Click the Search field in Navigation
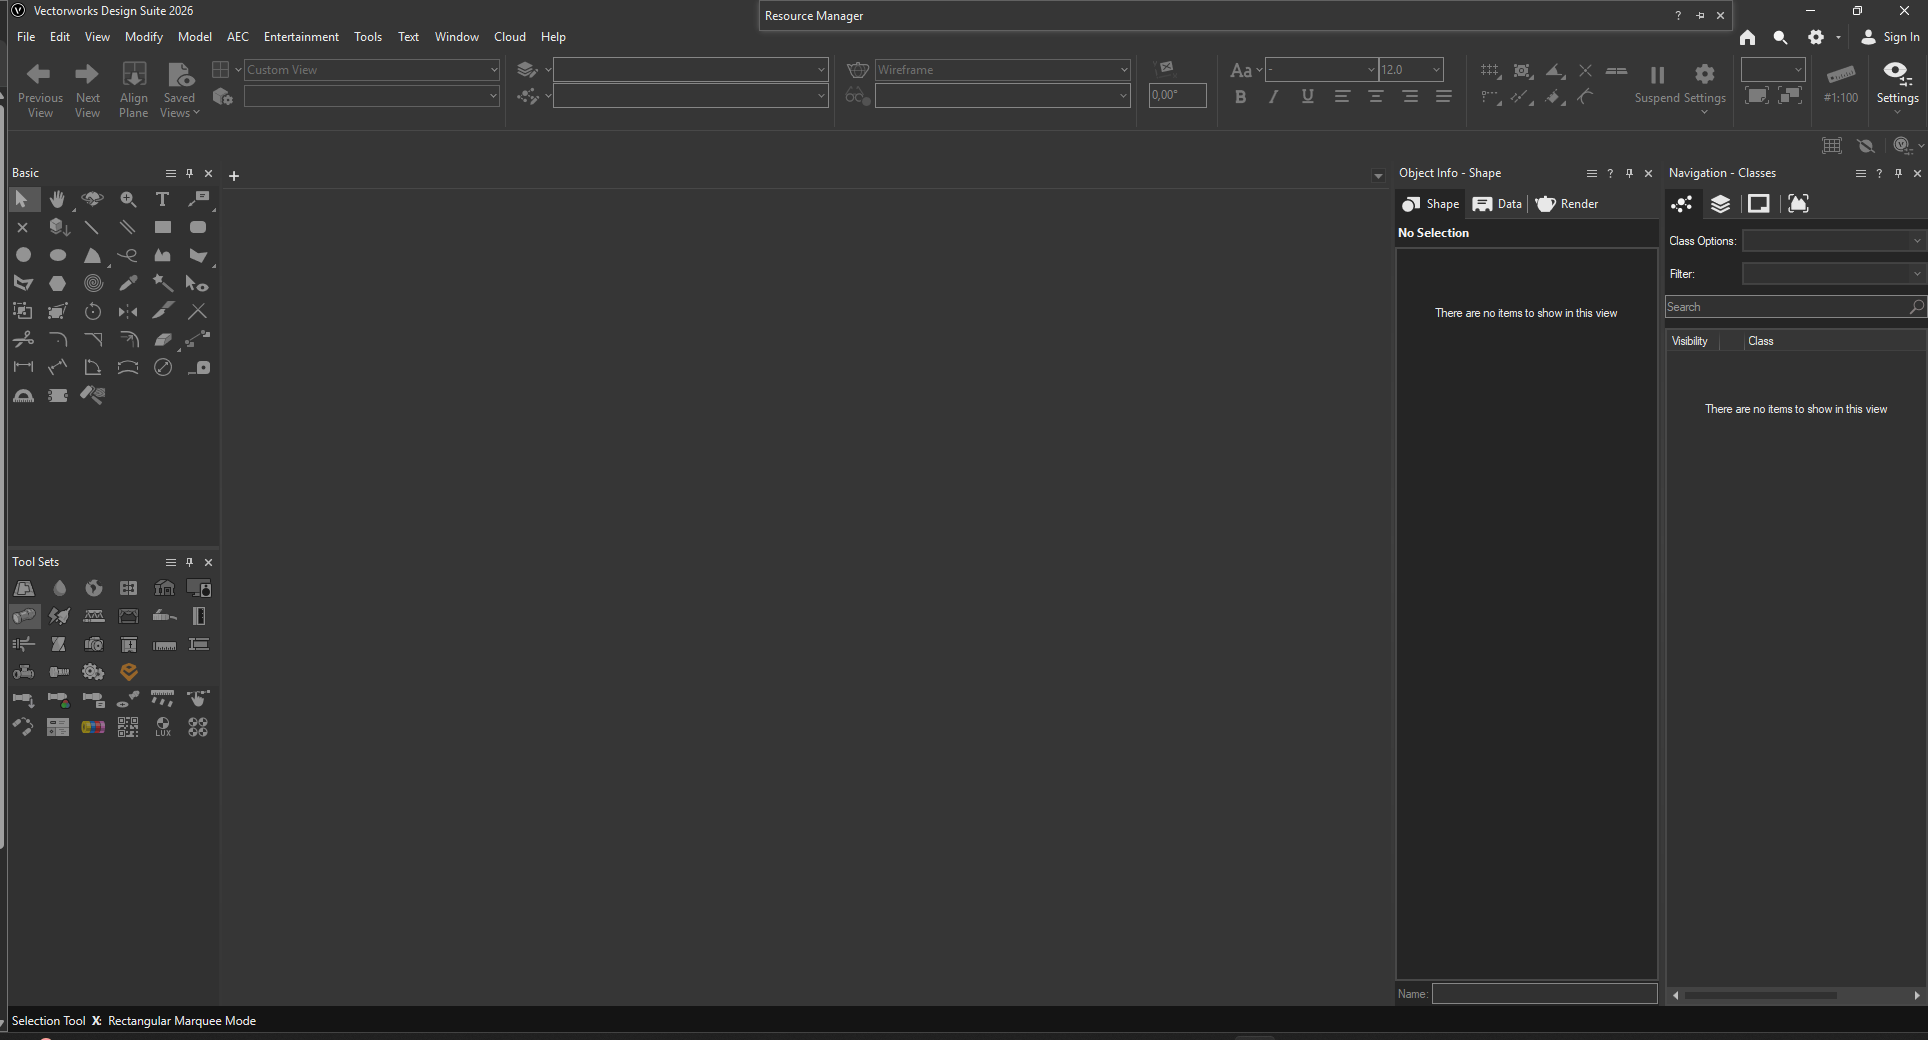The height and width of the screenshot is (1040, 1928). tap(1796, 307)
